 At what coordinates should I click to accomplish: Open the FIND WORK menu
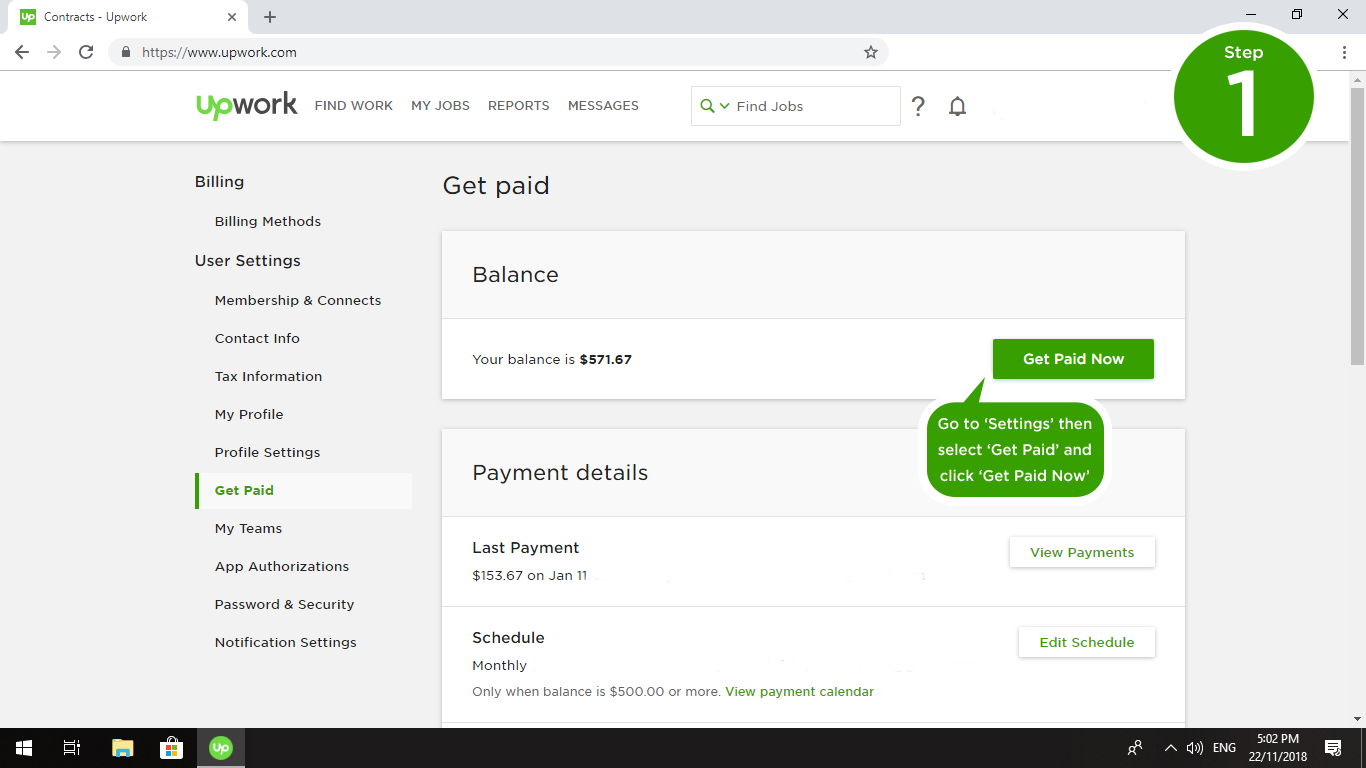click(353, 106)
